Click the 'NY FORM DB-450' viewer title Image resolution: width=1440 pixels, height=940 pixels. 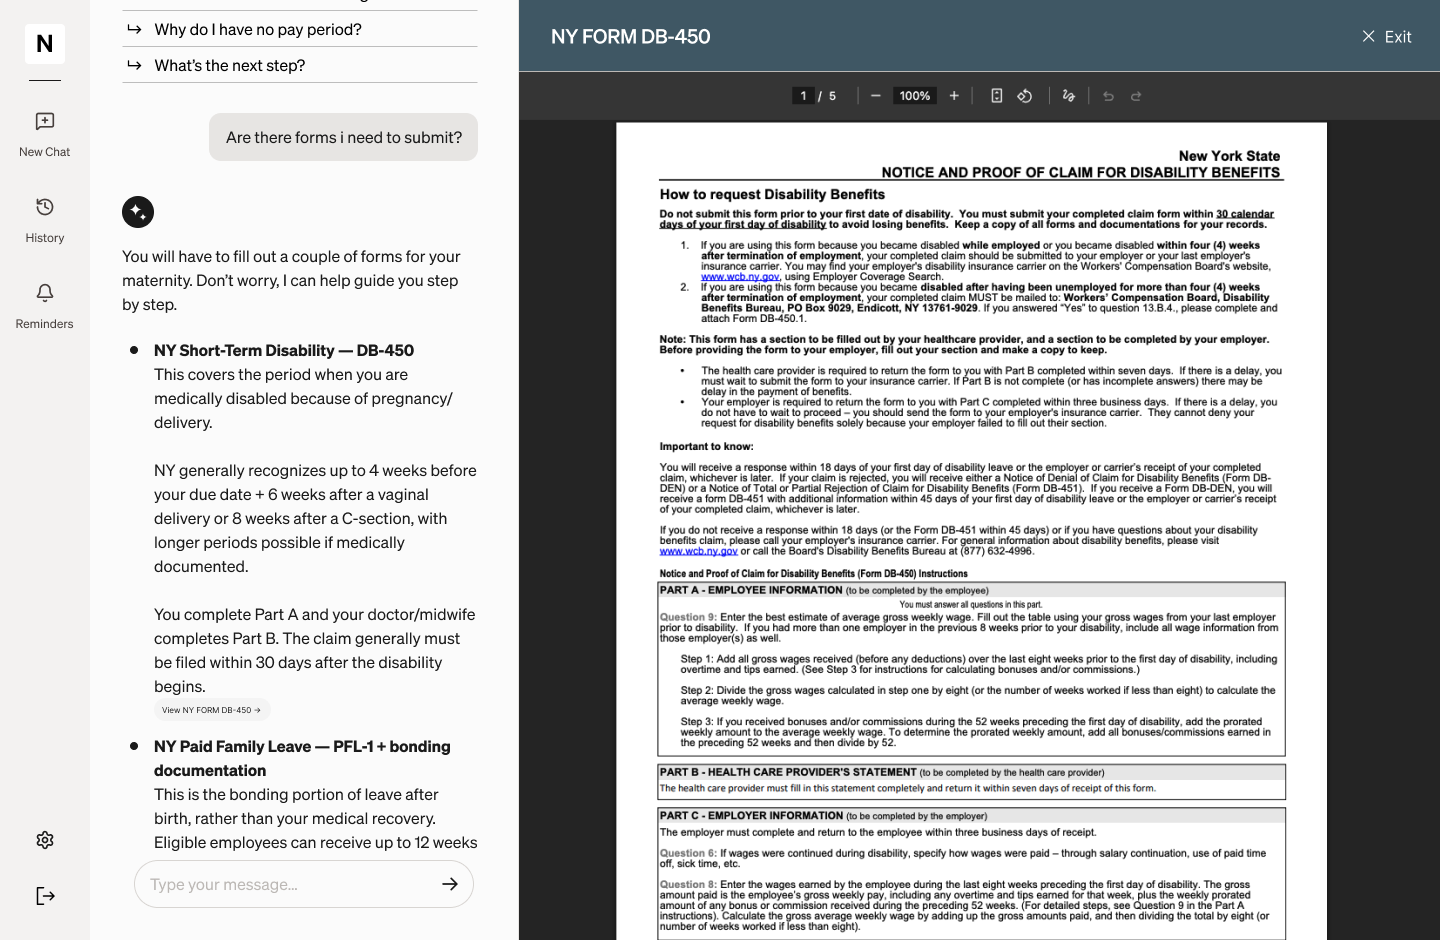631,37
